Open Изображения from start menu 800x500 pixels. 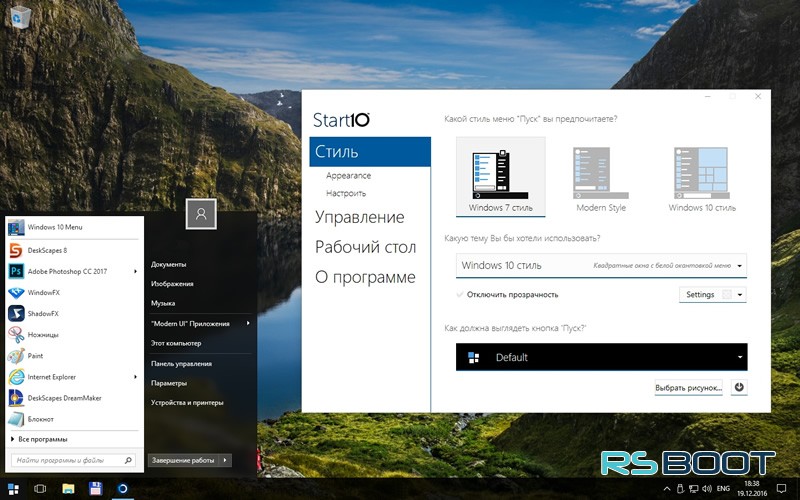(172, 284)
